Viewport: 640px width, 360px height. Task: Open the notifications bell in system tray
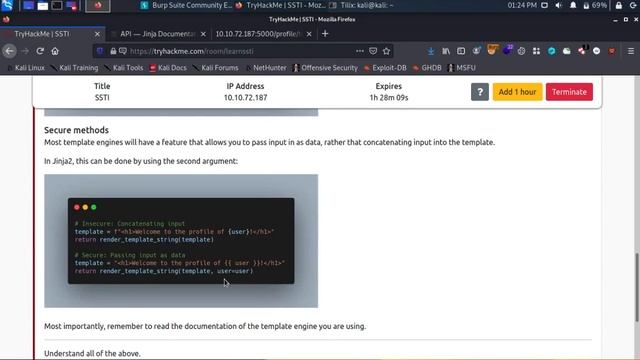pos(573,5)
